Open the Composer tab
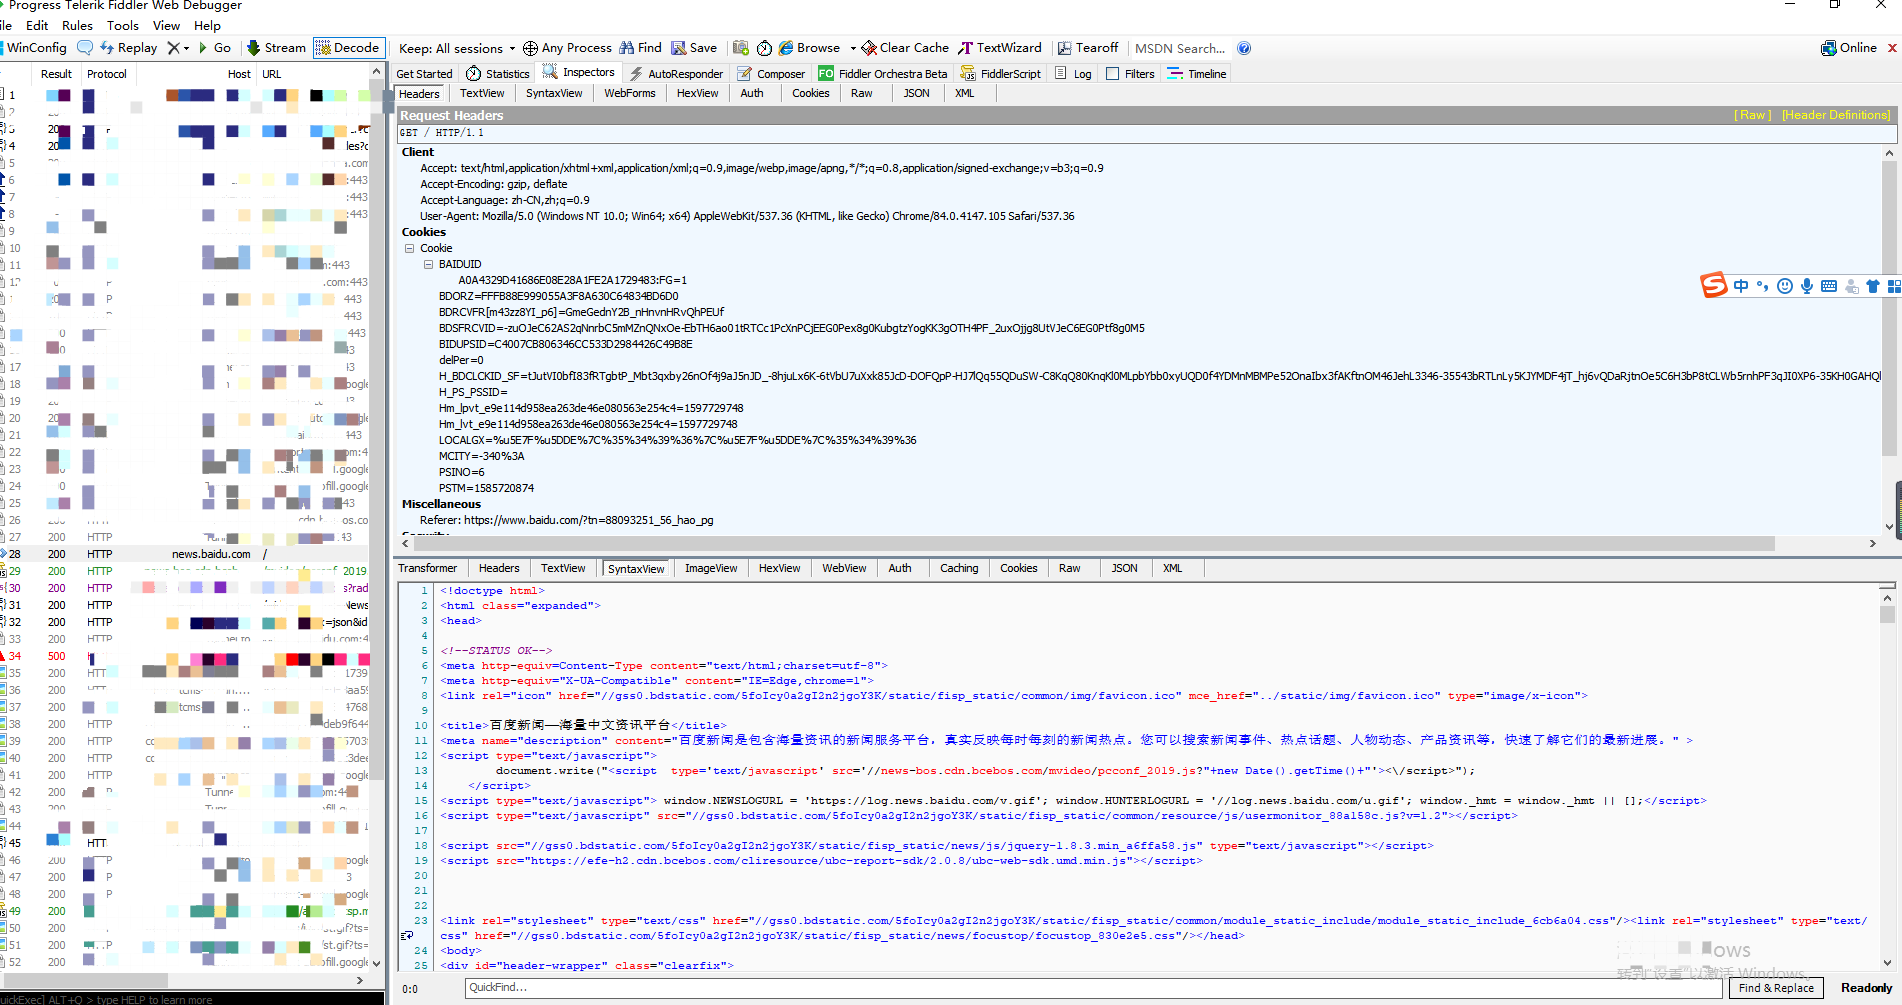 click(771, 74)
